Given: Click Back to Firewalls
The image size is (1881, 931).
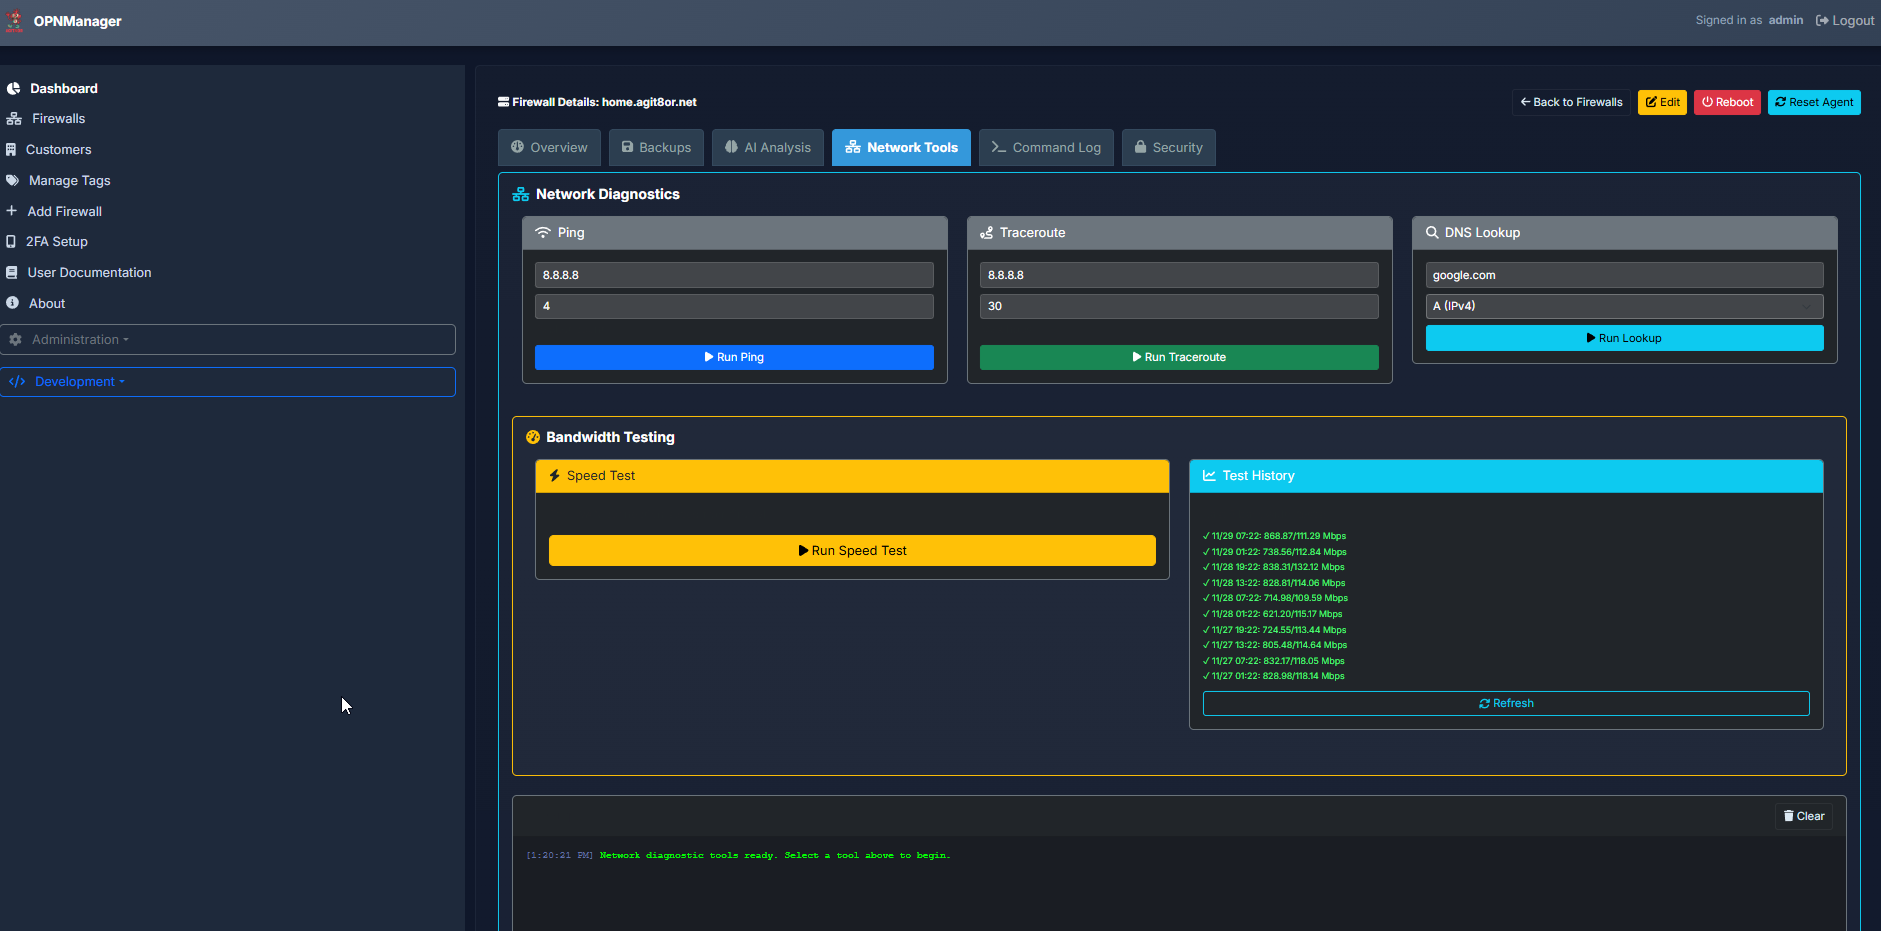Looking at the screenshot, I should point(1570,101).
